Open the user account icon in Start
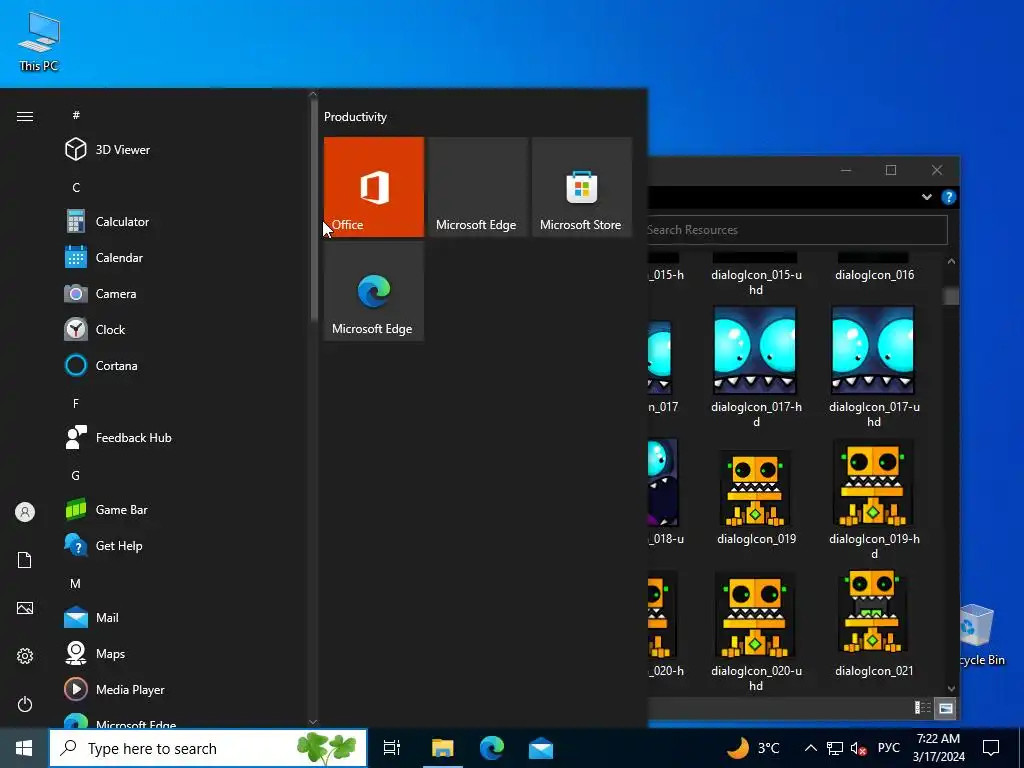This screenshot has height=768, width=1024. point(25,512)
